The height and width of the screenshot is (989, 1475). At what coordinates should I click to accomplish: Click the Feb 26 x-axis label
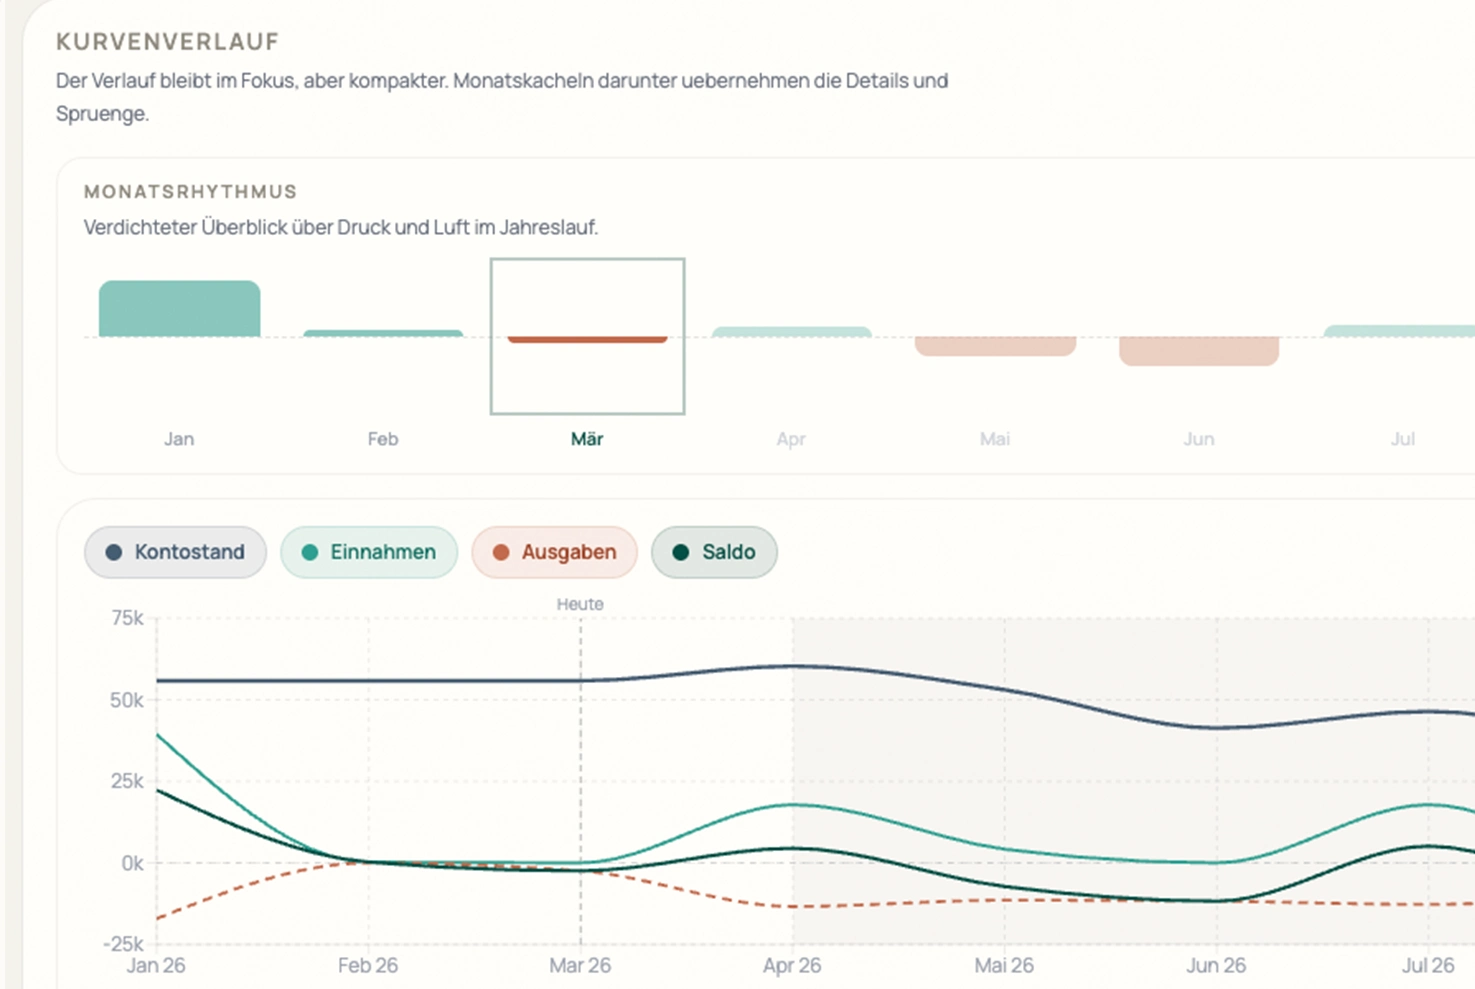coord(368,965)
